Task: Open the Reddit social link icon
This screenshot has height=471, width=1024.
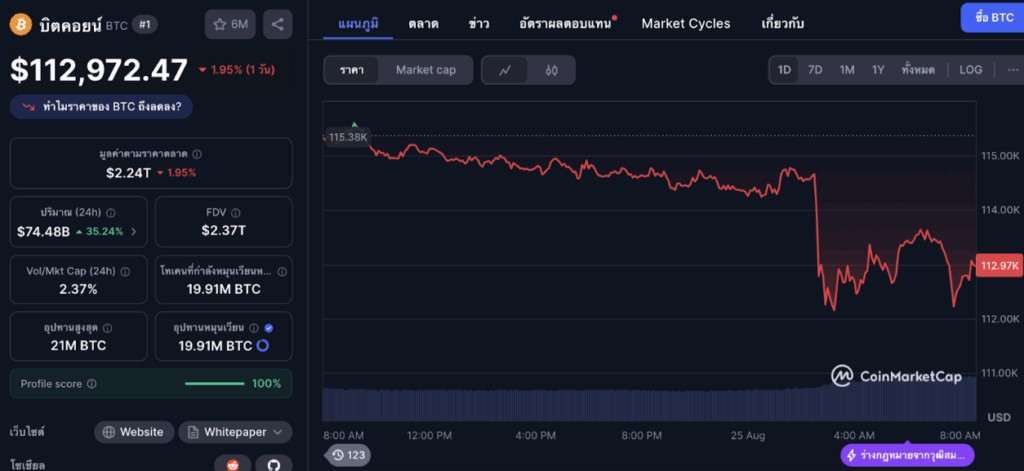Action: tap(233, 465)
